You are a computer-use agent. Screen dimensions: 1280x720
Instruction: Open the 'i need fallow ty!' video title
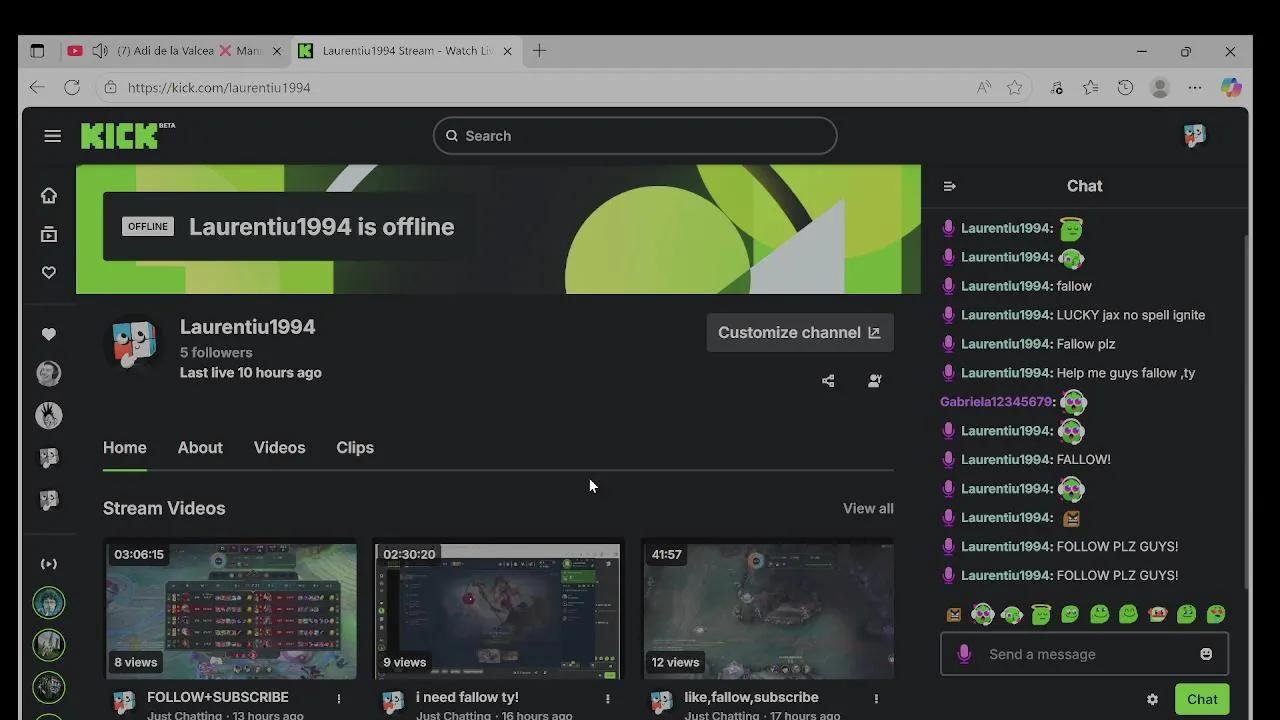pos(467,697)
